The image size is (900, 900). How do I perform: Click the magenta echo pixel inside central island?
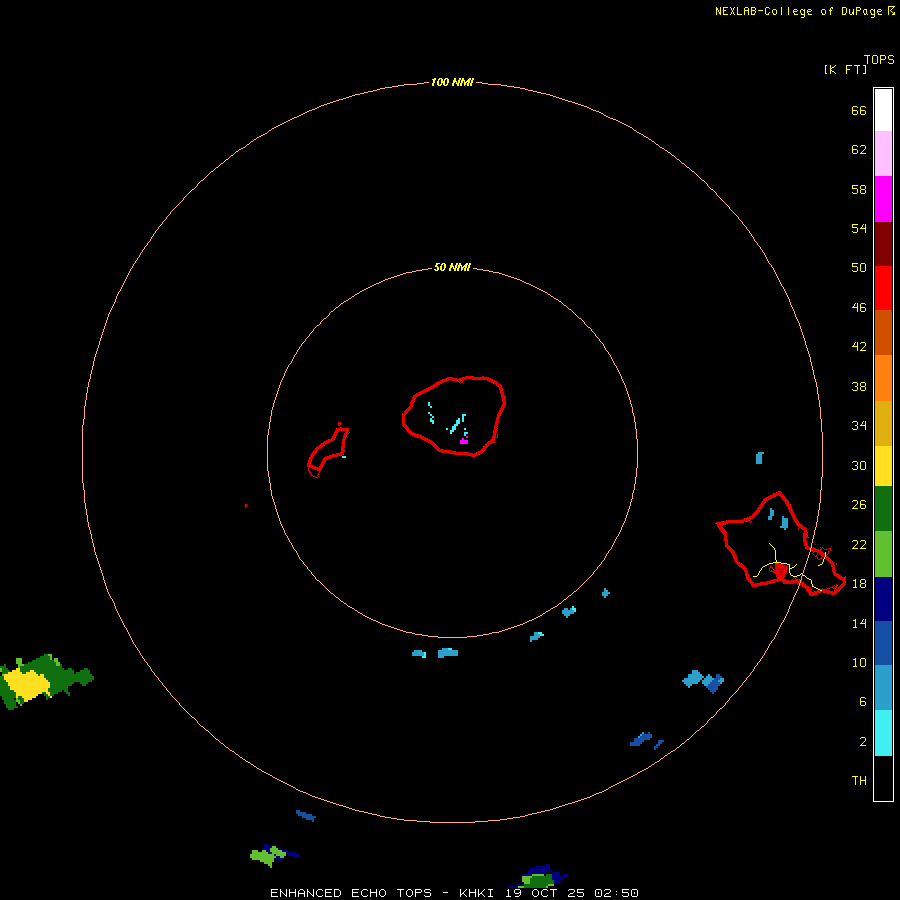click(464, 441)
